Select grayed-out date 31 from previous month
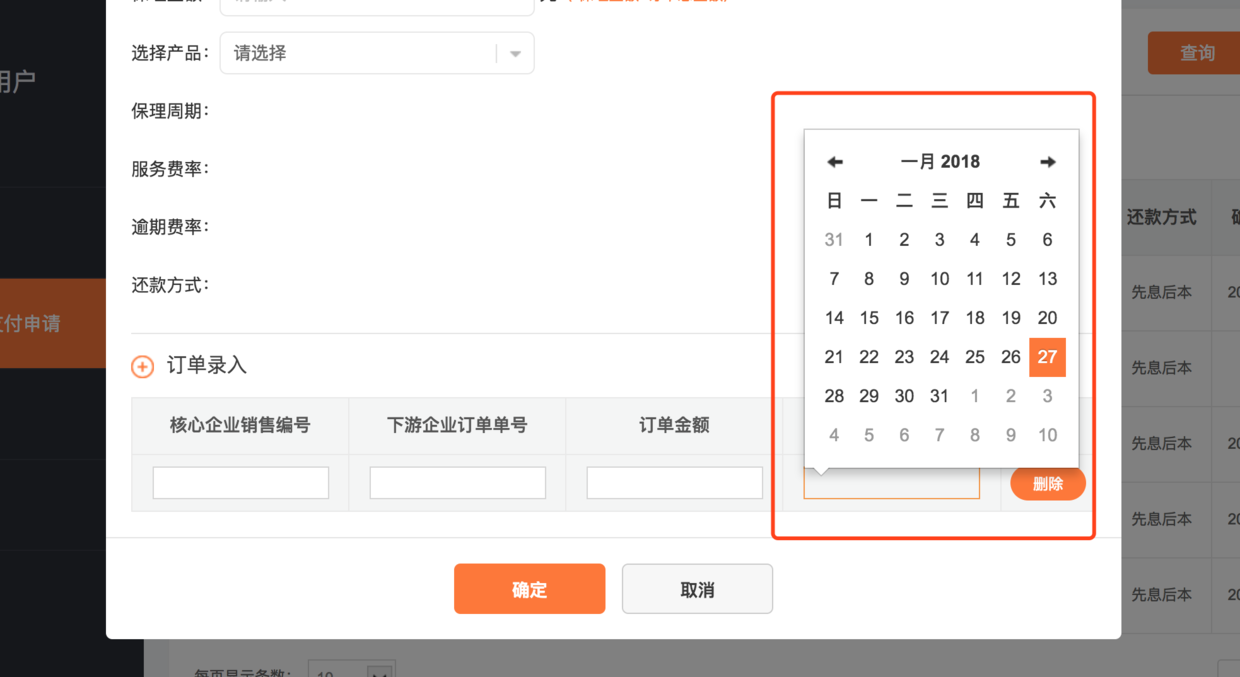Image resolution: width=1240 pixels, height=677 pixels. coord(834,239)
